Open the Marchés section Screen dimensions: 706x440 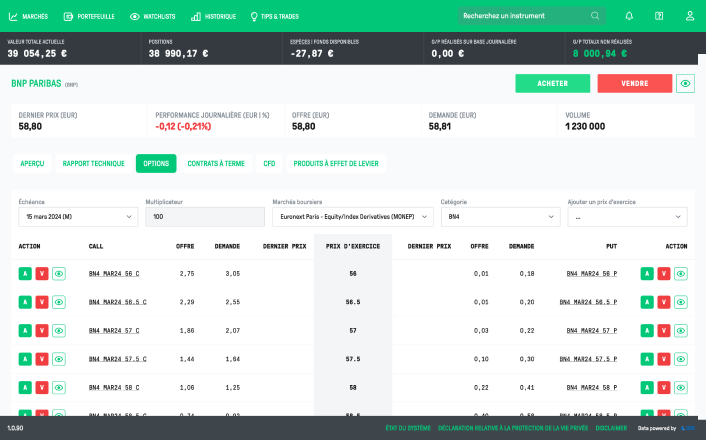[x=28, y=17]
